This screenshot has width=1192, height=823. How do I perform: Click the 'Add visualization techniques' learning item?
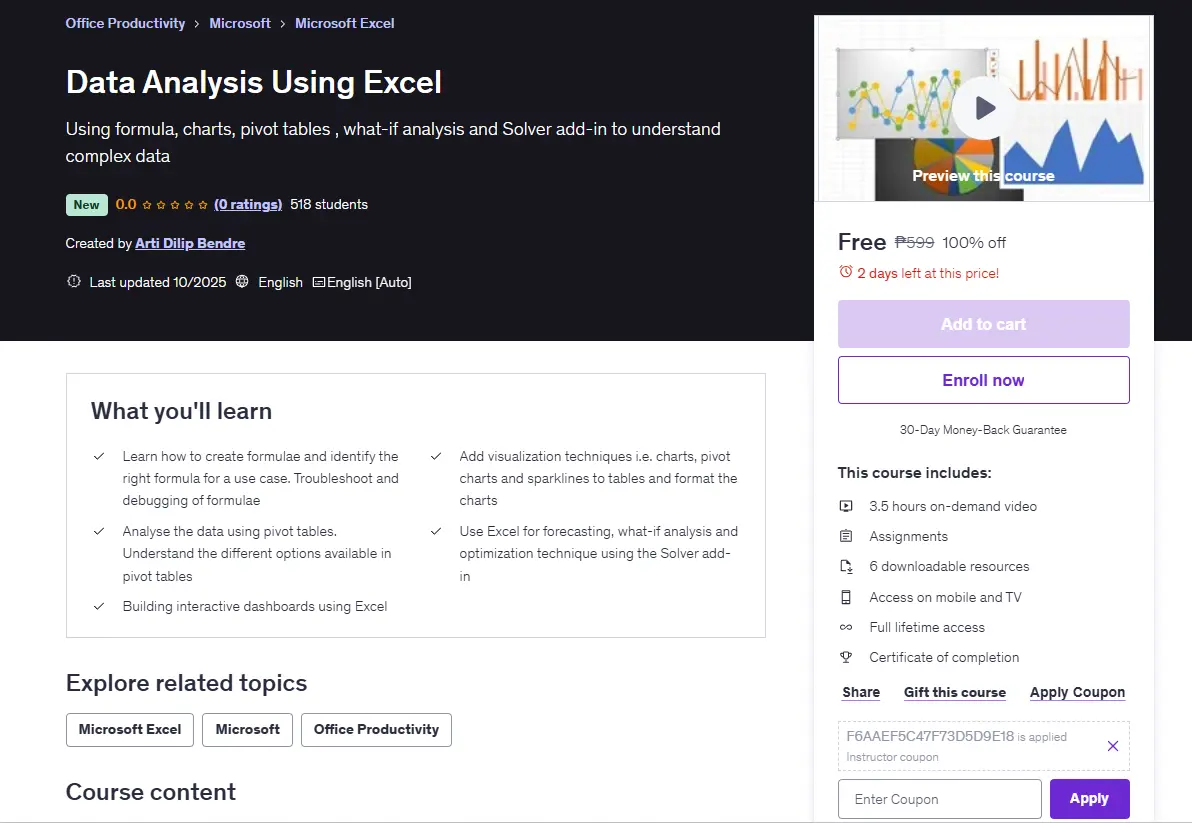click(598, 478)
